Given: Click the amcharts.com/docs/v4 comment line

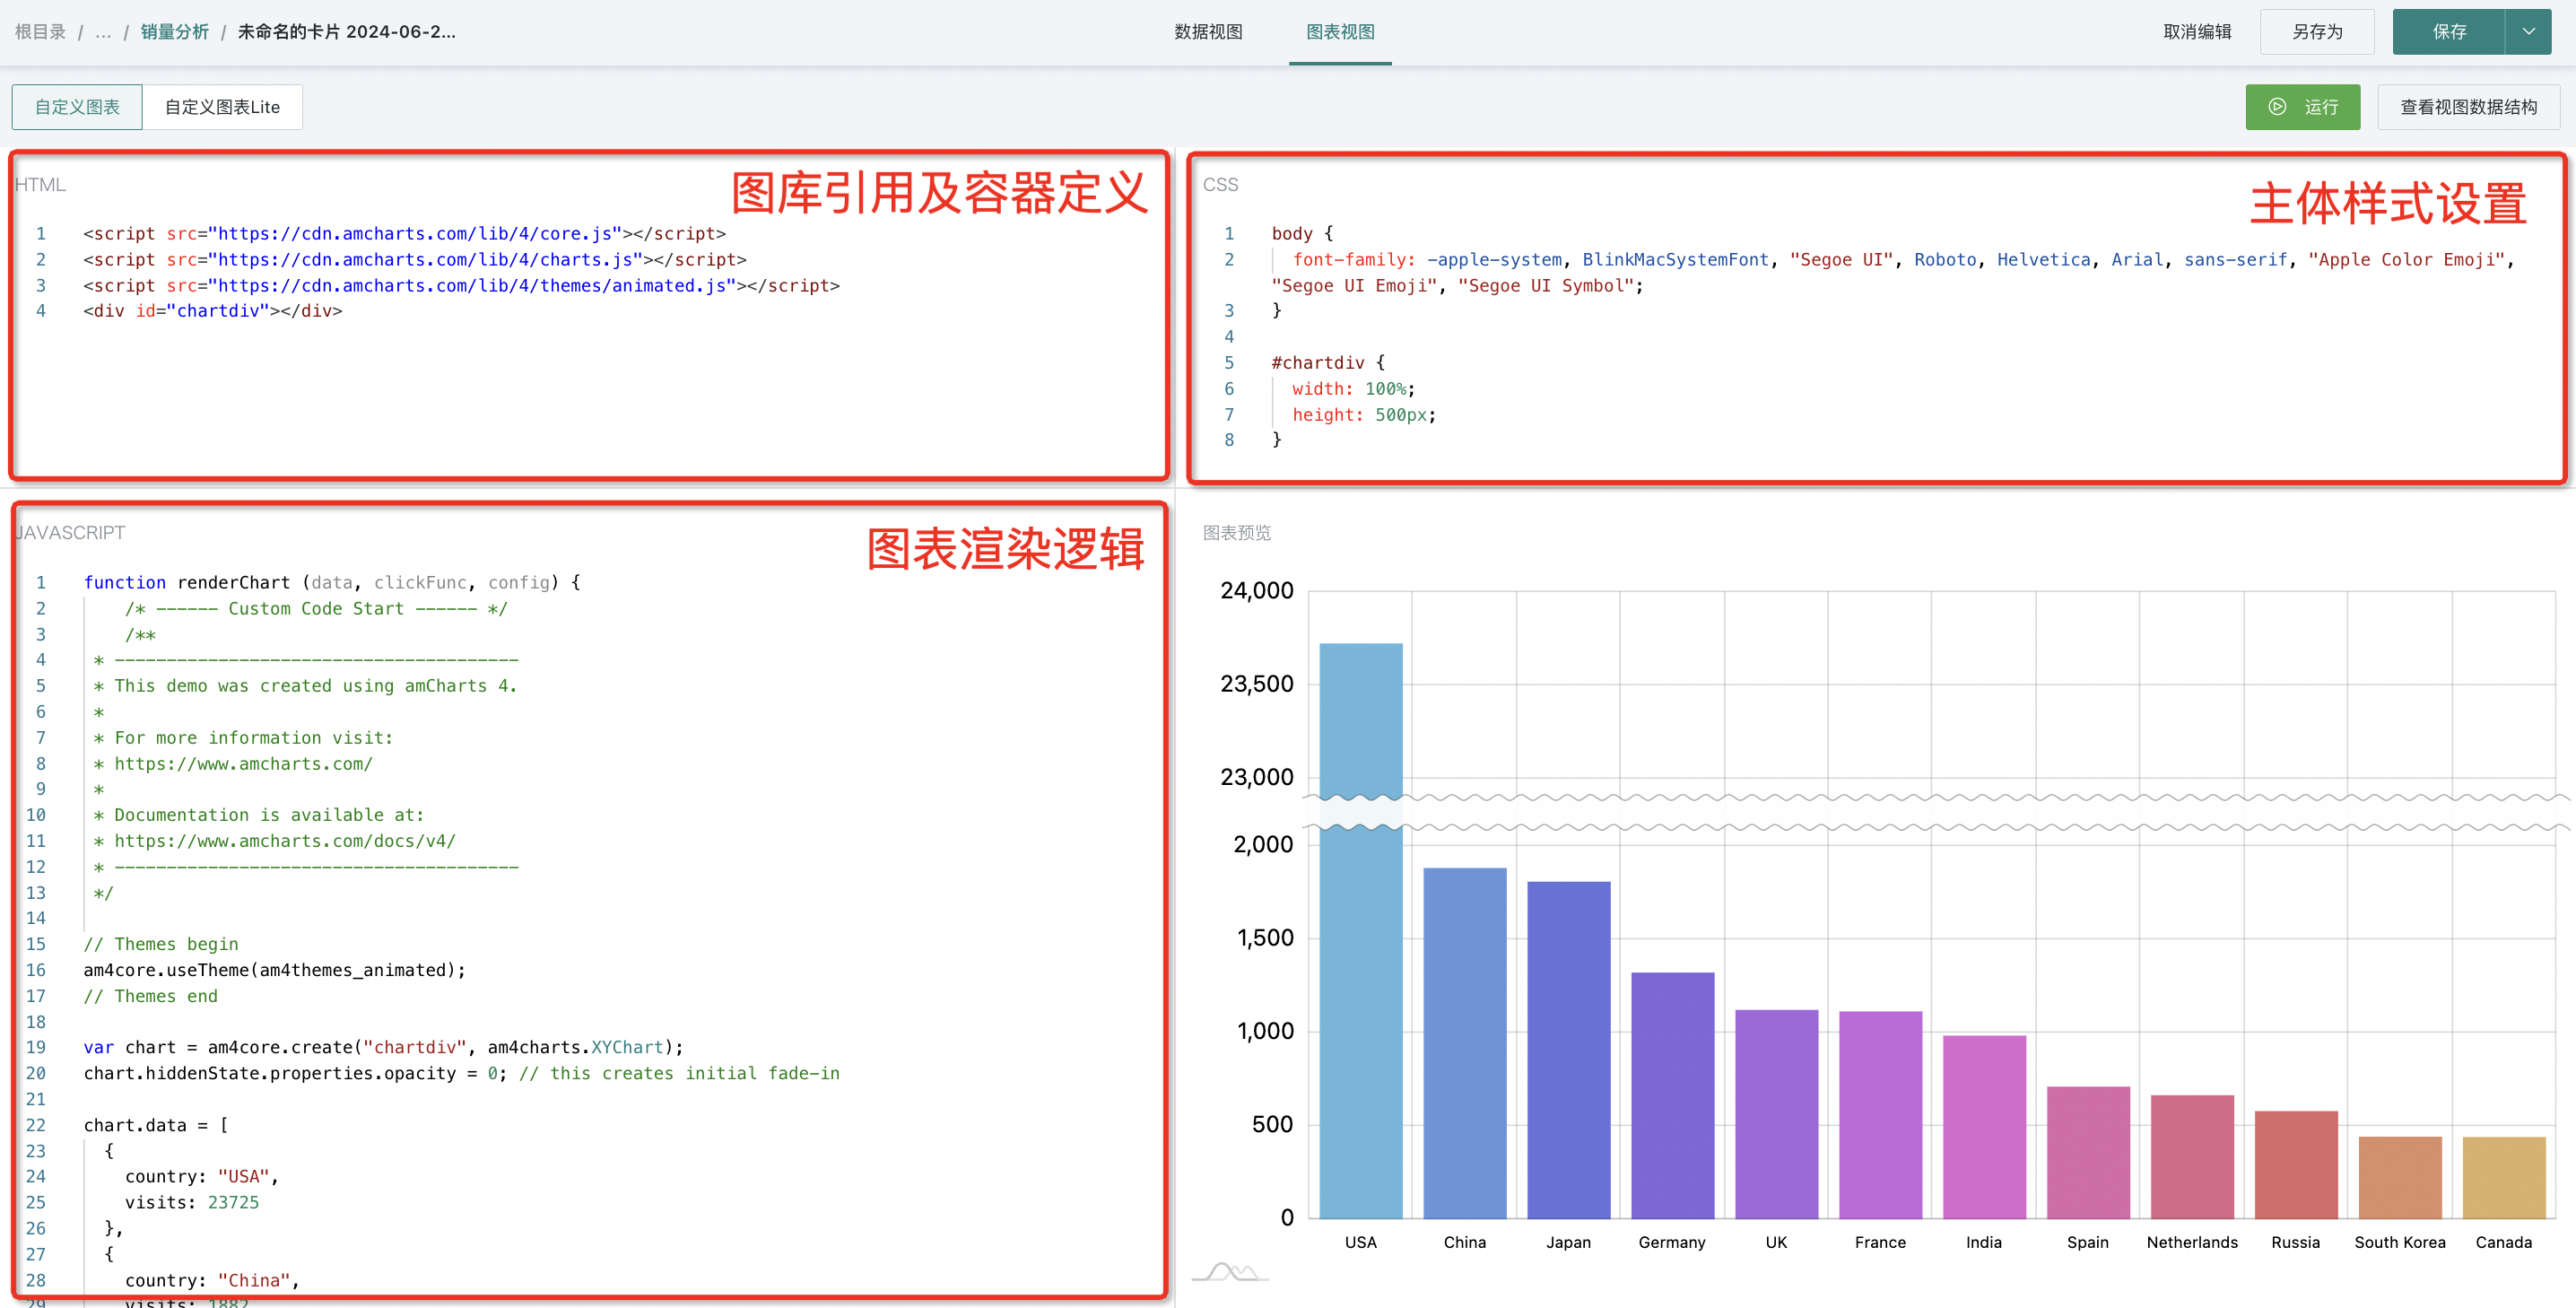Looking at the screenshot, I should pyautogui.click(x=274, y=841).
